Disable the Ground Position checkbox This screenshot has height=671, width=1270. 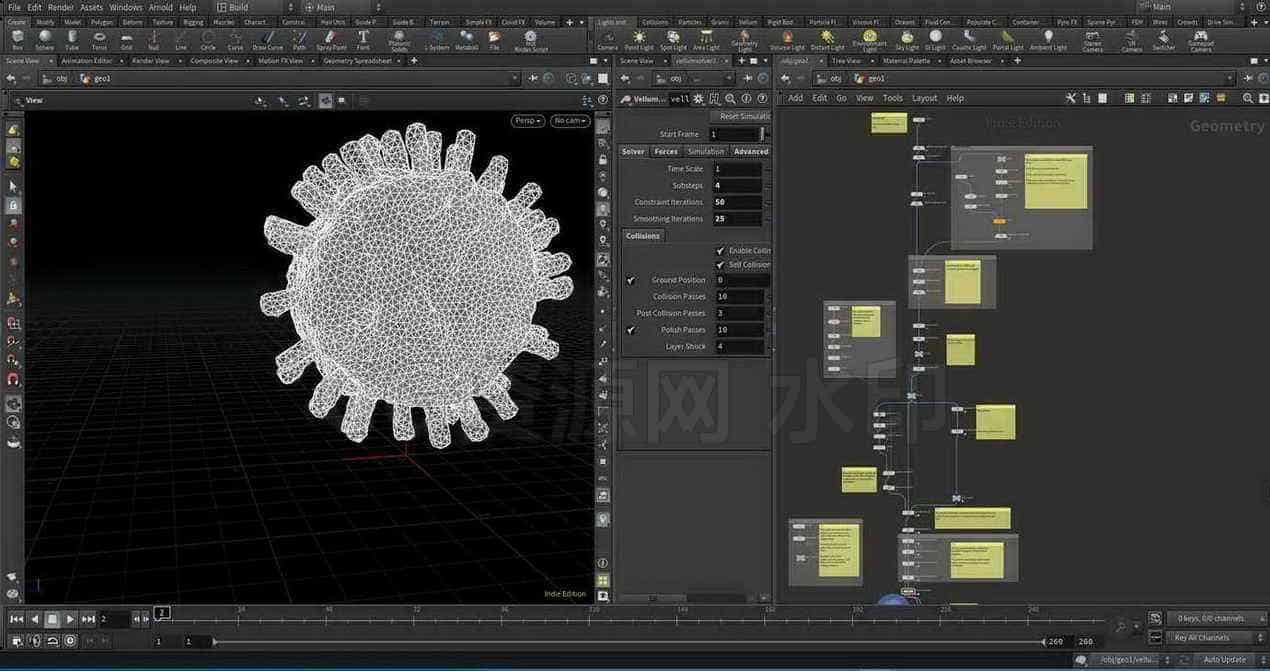[630, 280]
